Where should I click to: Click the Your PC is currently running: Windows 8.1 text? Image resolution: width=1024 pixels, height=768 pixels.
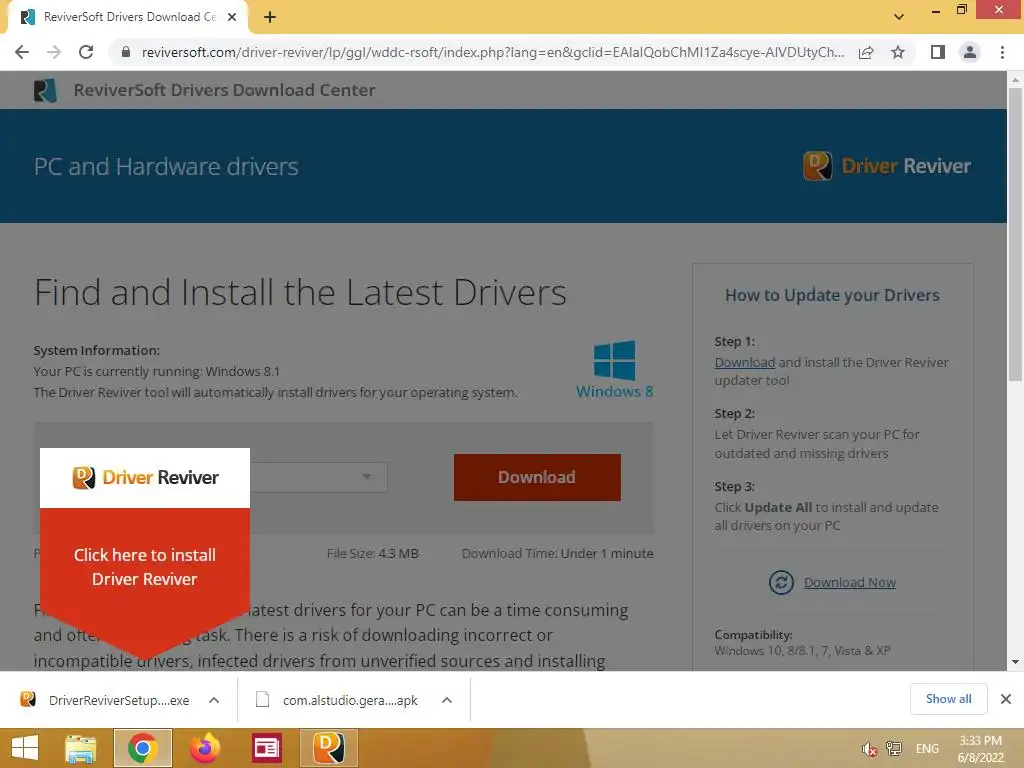(x=157, y=371)
